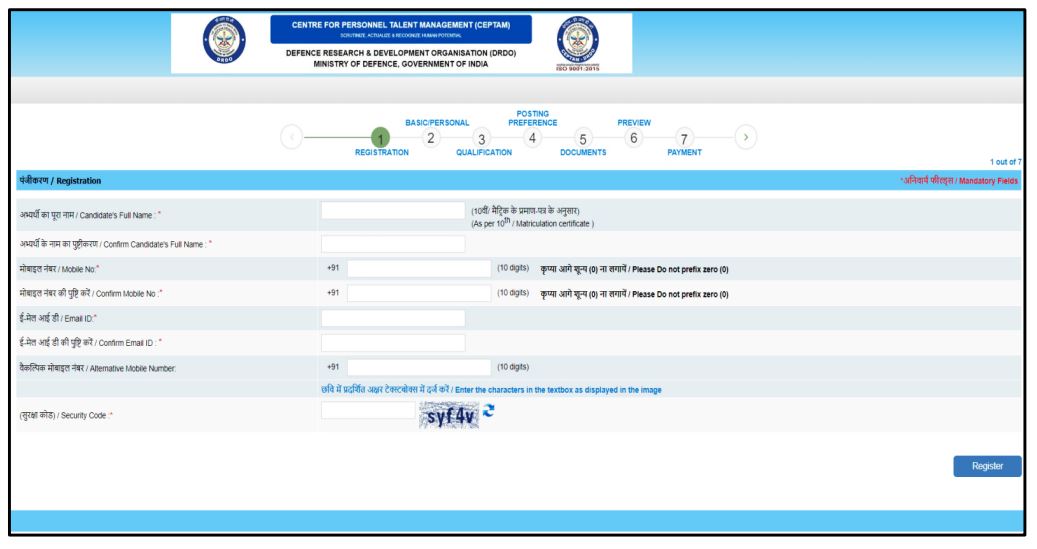Screen dimensions: 1037x549
Task: Select step 1 Registration circle
Action: pos(380,138)
